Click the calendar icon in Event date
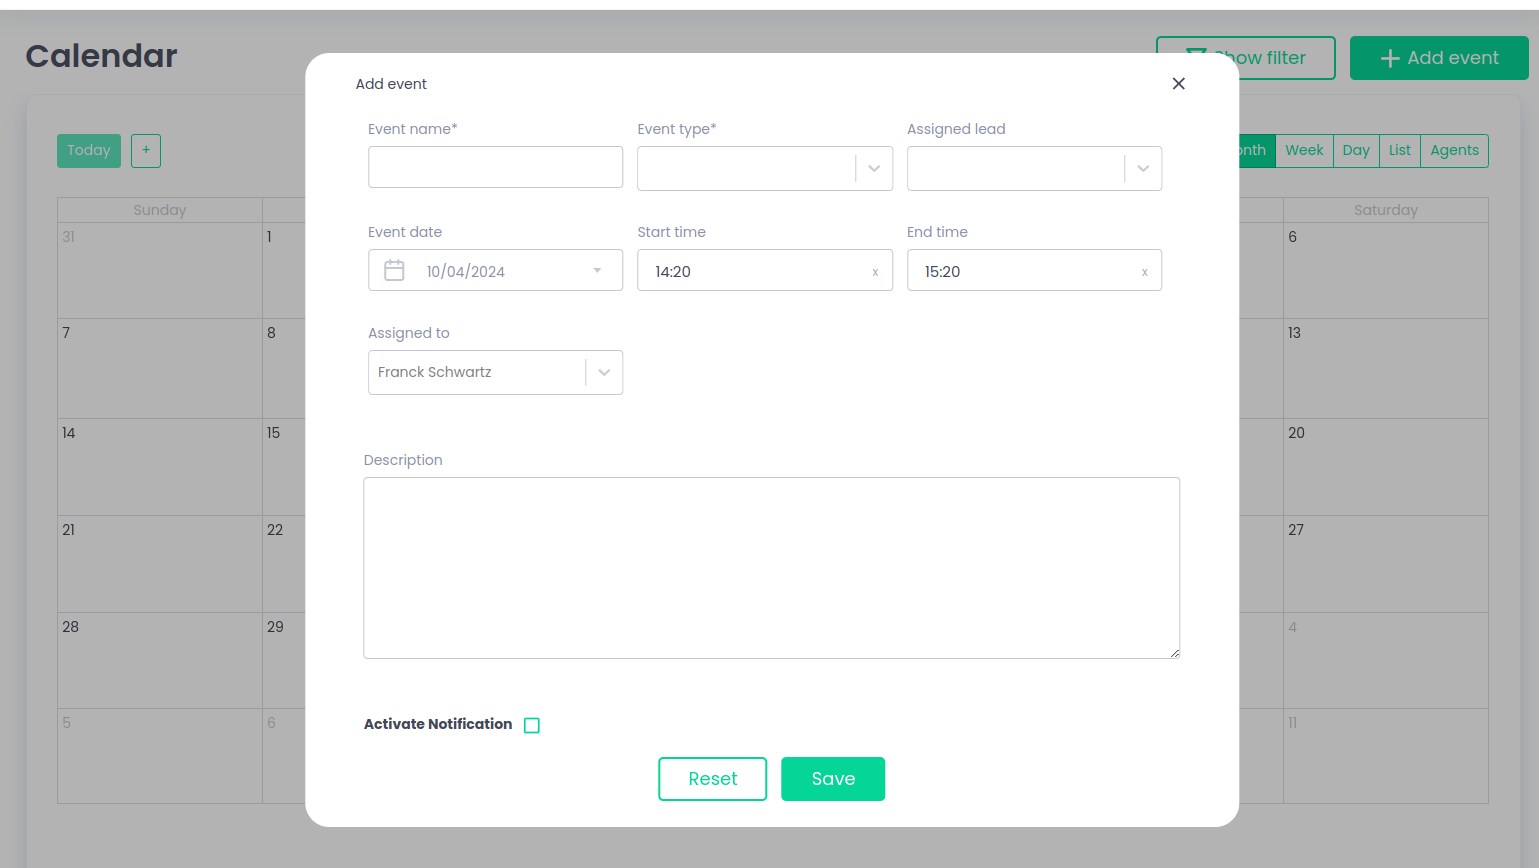This screenshot has width=1539, height=868. point(394,271)
